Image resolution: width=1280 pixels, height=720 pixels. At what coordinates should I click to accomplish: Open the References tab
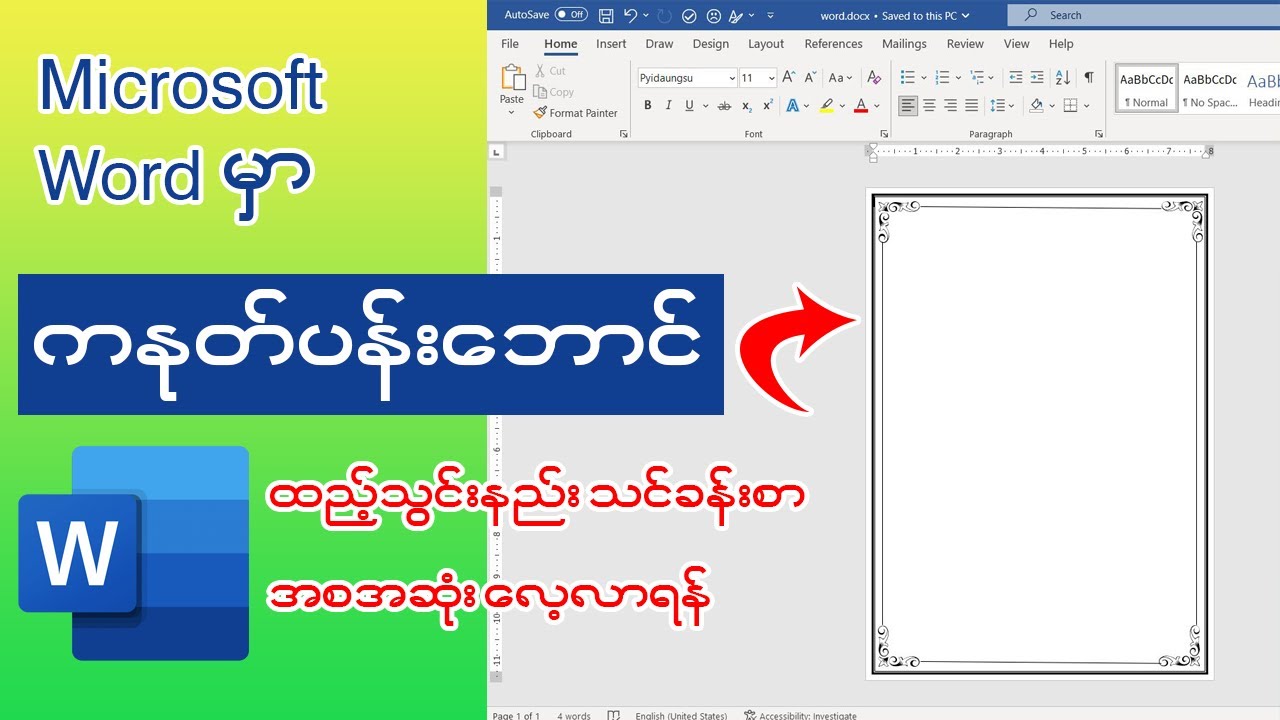point(833,44)
